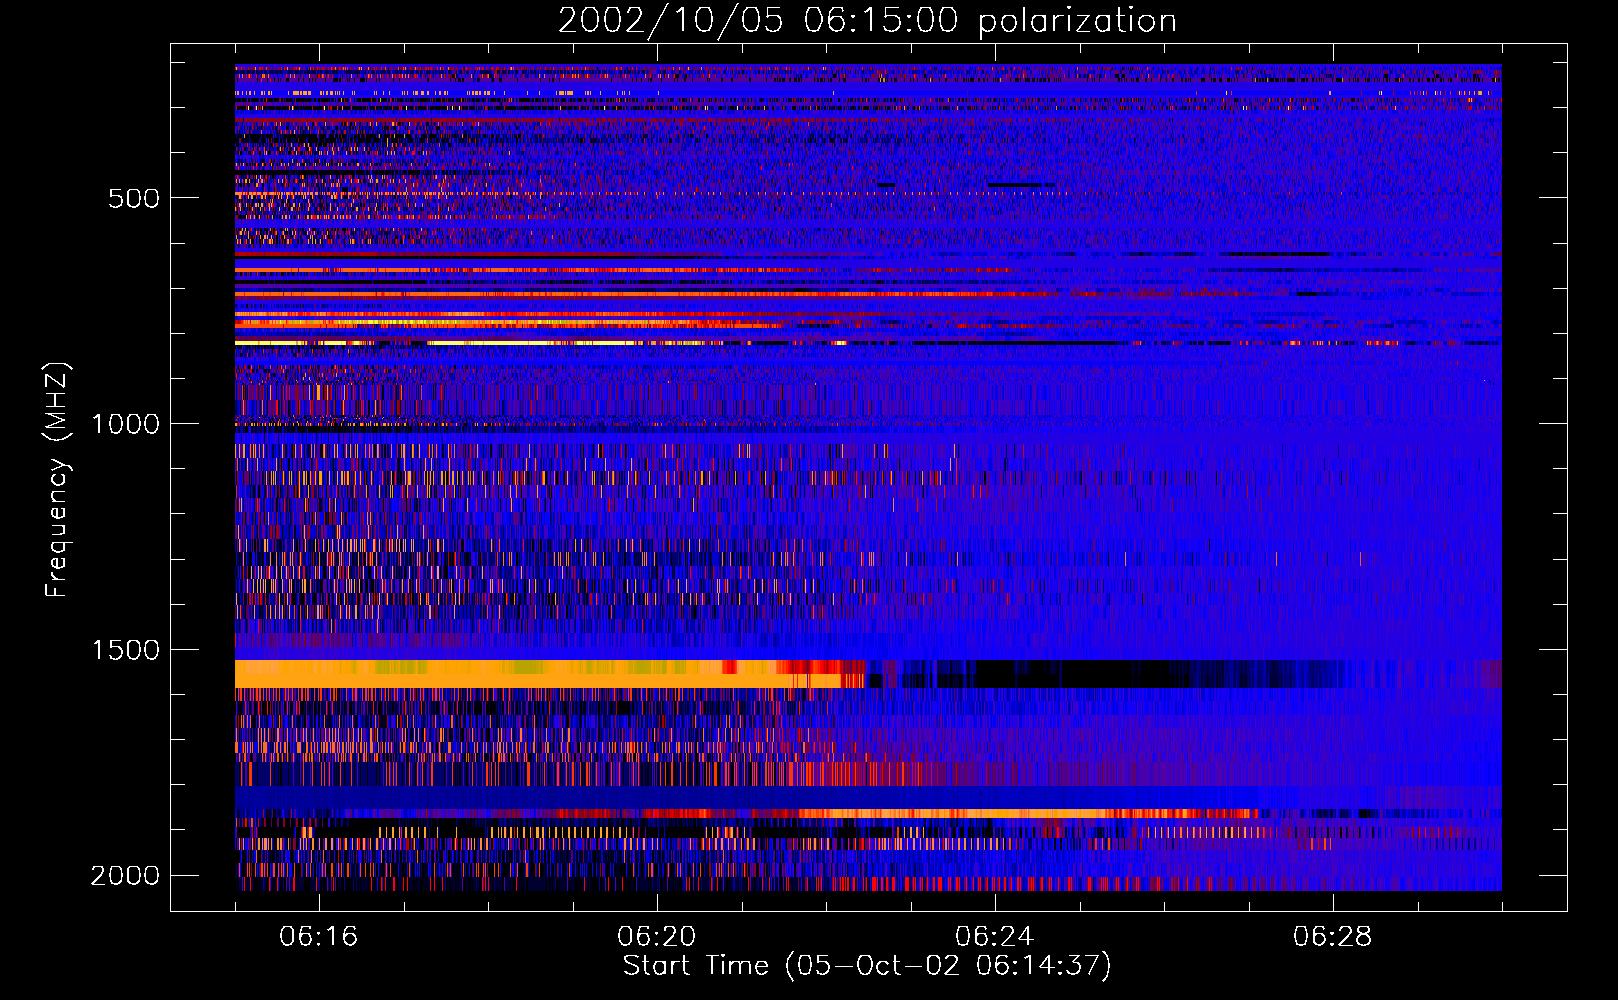Screen dimensions: 1618x1000
Task: Click the 1000 frequency tick label
Action: tap(125, 424)
